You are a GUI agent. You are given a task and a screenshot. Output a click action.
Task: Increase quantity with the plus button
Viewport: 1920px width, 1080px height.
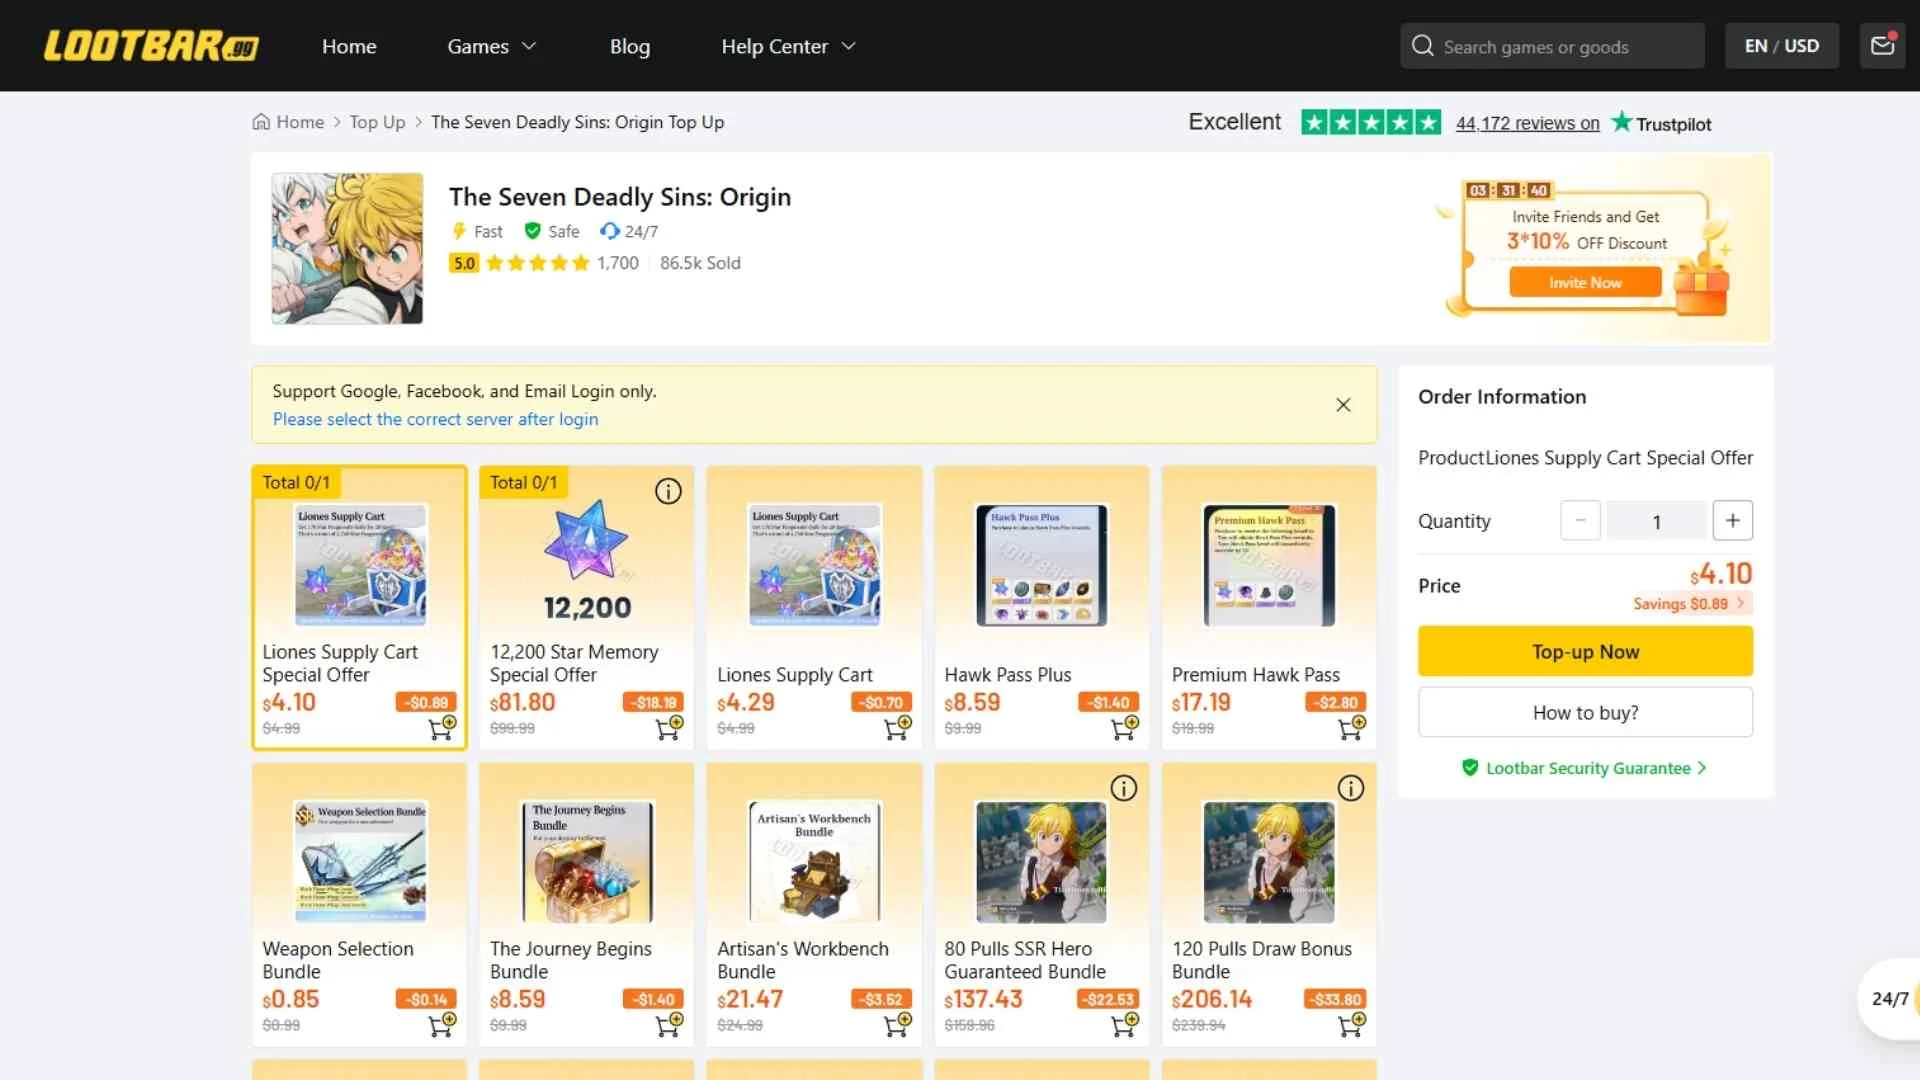pos(1732,521)
